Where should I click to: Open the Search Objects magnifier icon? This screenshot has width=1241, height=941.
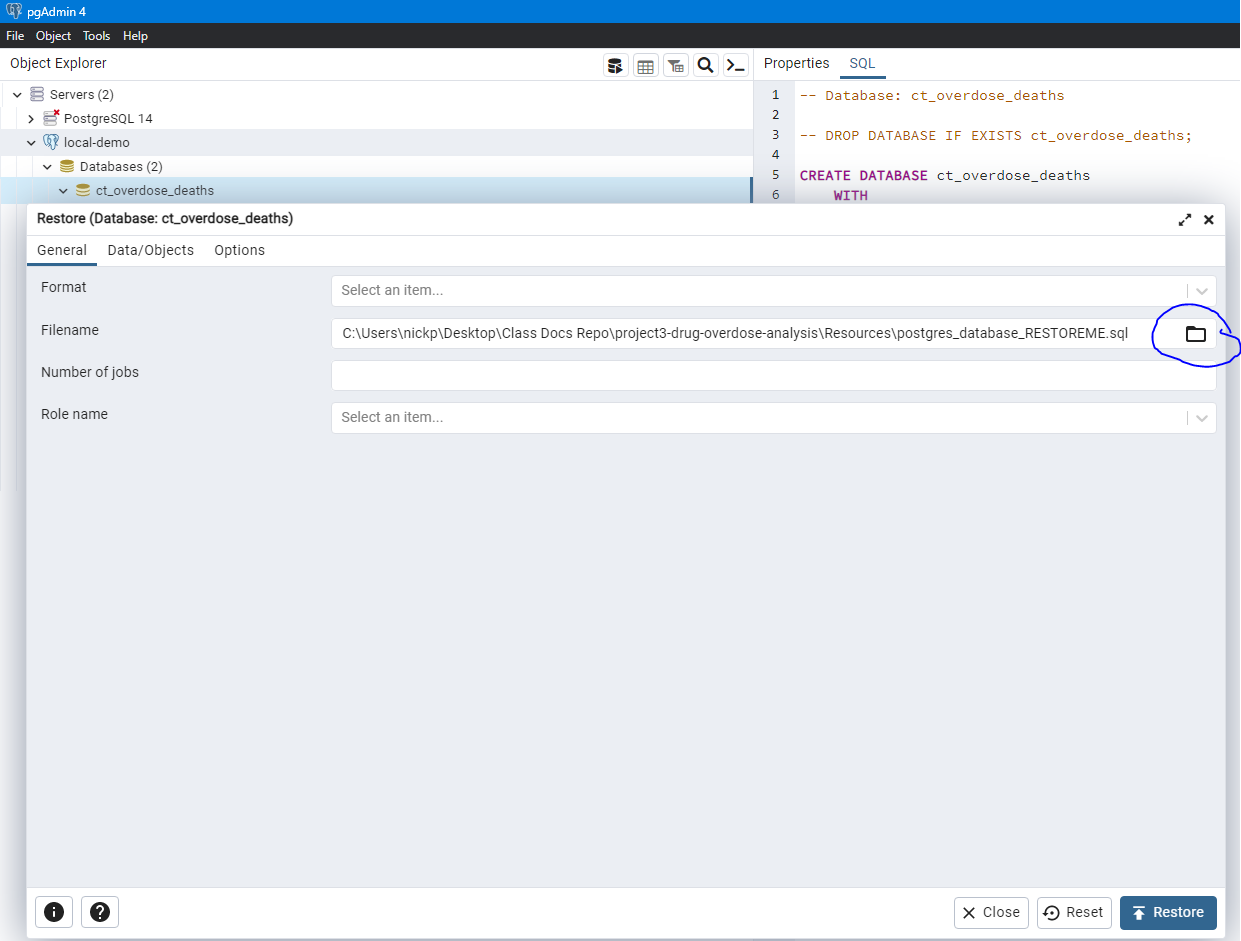tap(706, 66)
